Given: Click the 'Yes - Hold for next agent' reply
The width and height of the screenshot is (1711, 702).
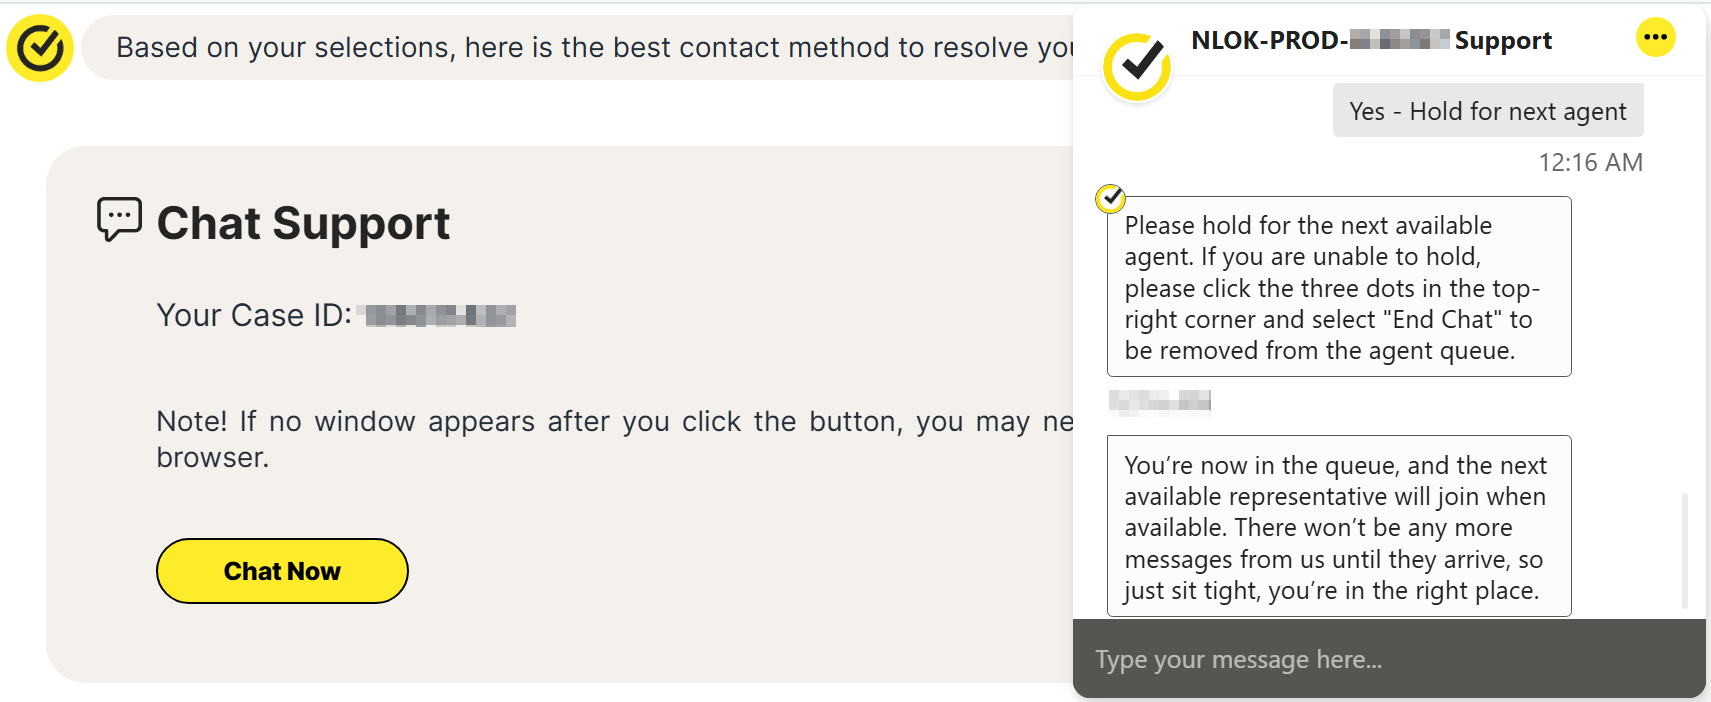Looking at the screenshot, I should click(1488, 111).
